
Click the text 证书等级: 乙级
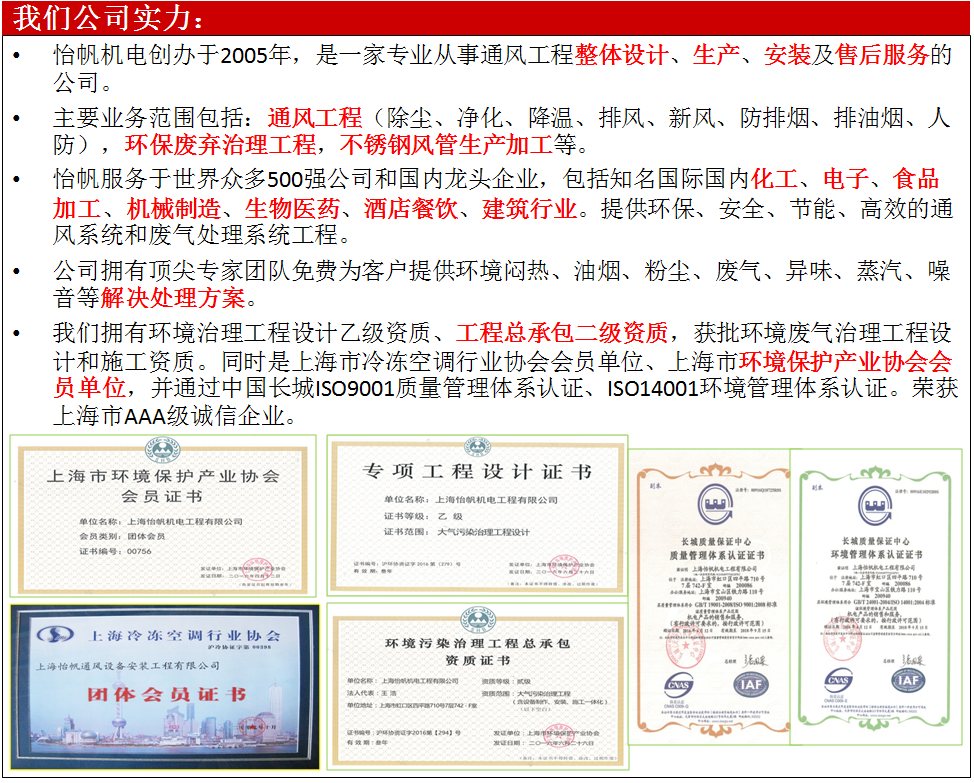pos(423,516)
